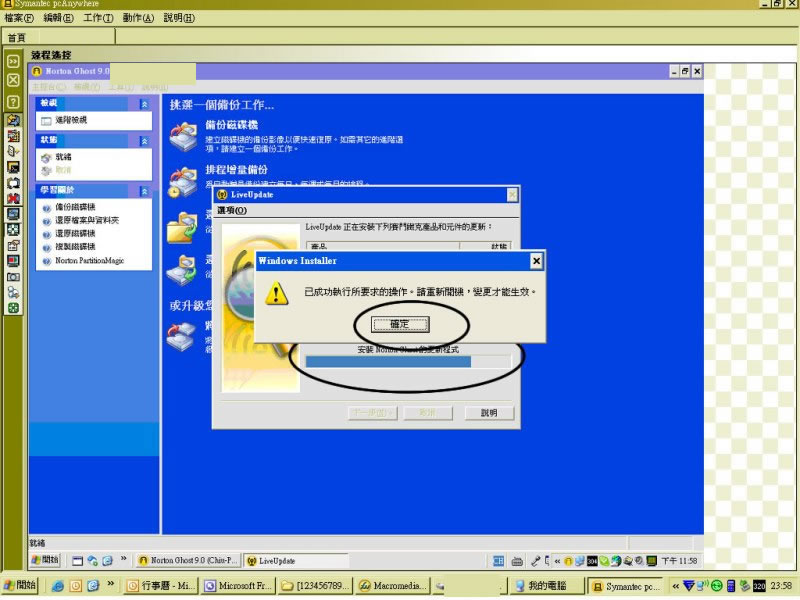Image resolution: width=800 pixels, height=600 pixels.
Task: Show hidden icons in the remote system tray
Action: [557, 561]
